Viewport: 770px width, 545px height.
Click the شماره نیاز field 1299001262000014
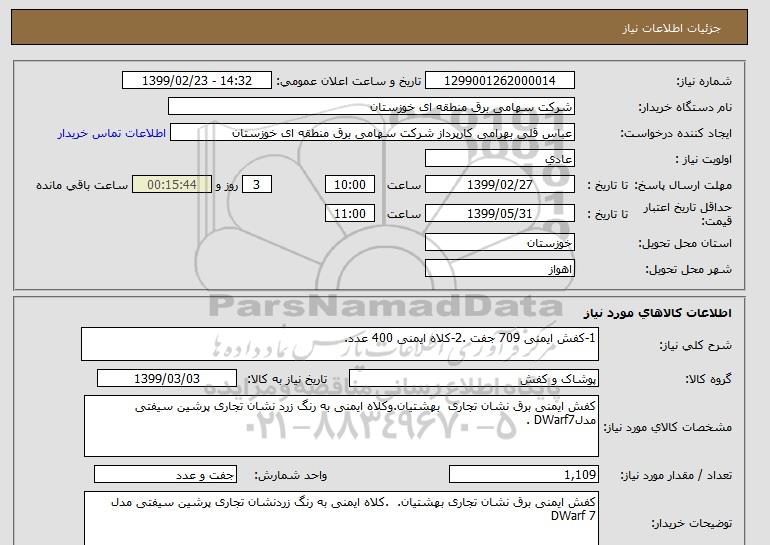(x=502, y=80)
